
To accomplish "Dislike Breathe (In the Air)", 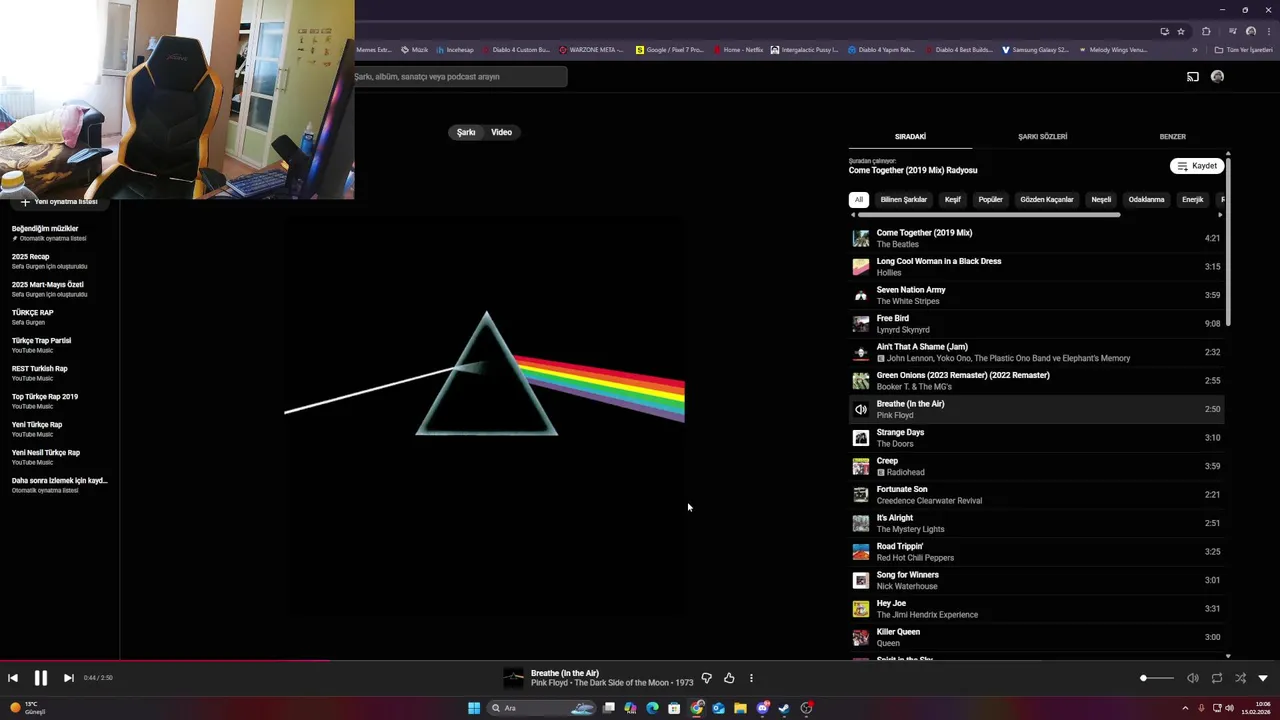I will pos(706,678).
